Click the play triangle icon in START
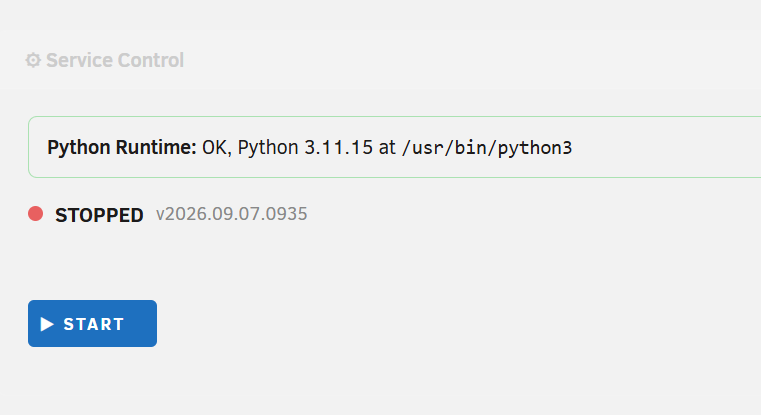Image resolution: width=761 pixels, height=415 pixels. 47,324
